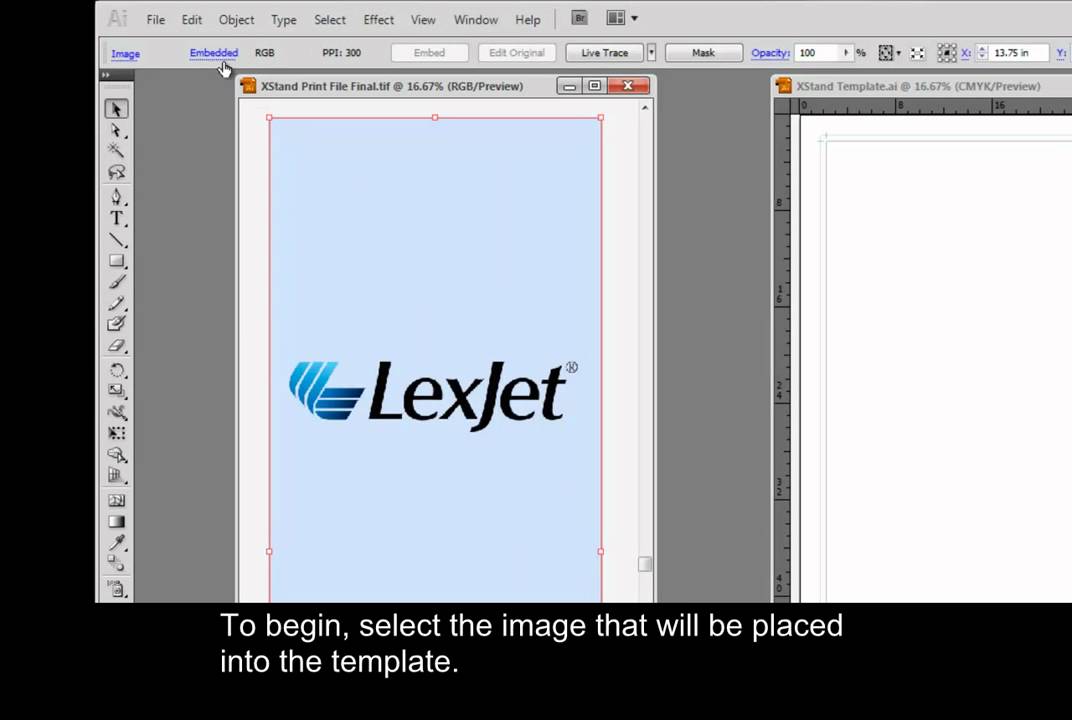Select the Eyedropper tool
Image resolution: width=1072 pixels, height=720 pixels.
tap(116, 543)
